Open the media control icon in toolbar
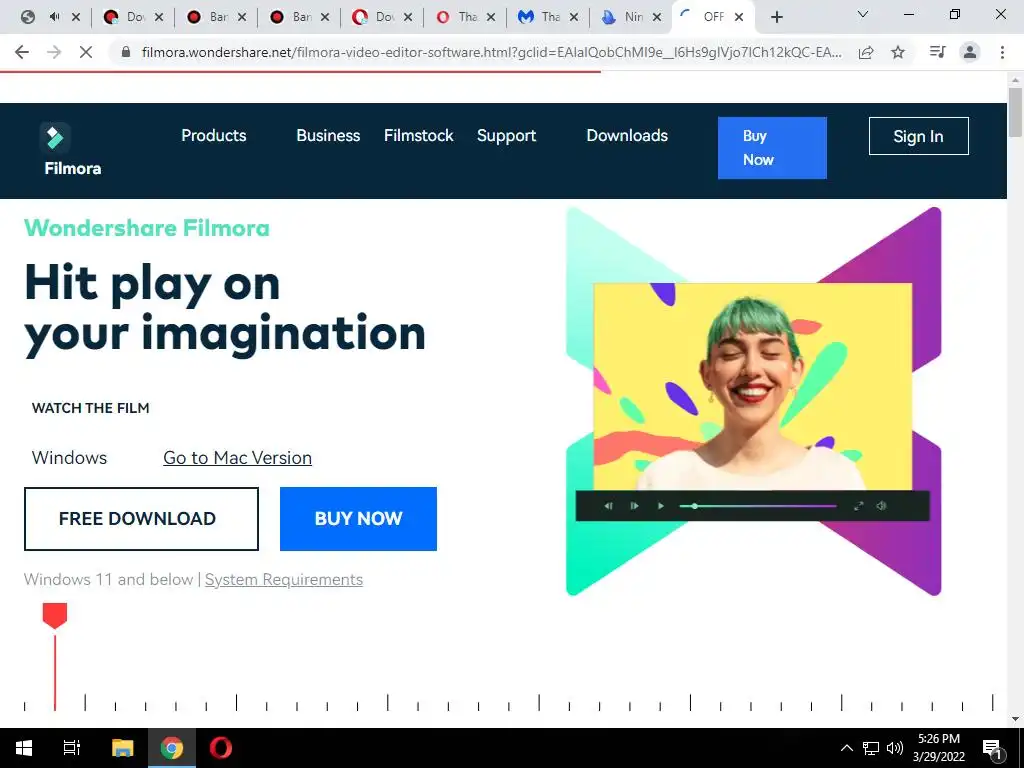1024x768 pixels. coord(937,52)
